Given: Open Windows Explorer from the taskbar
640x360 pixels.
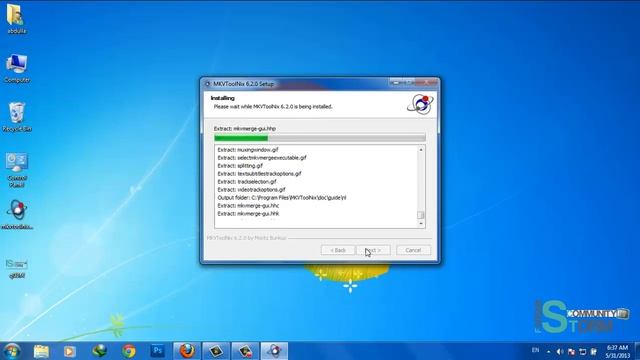Looking at the screenshot, I should click(41, 351).
